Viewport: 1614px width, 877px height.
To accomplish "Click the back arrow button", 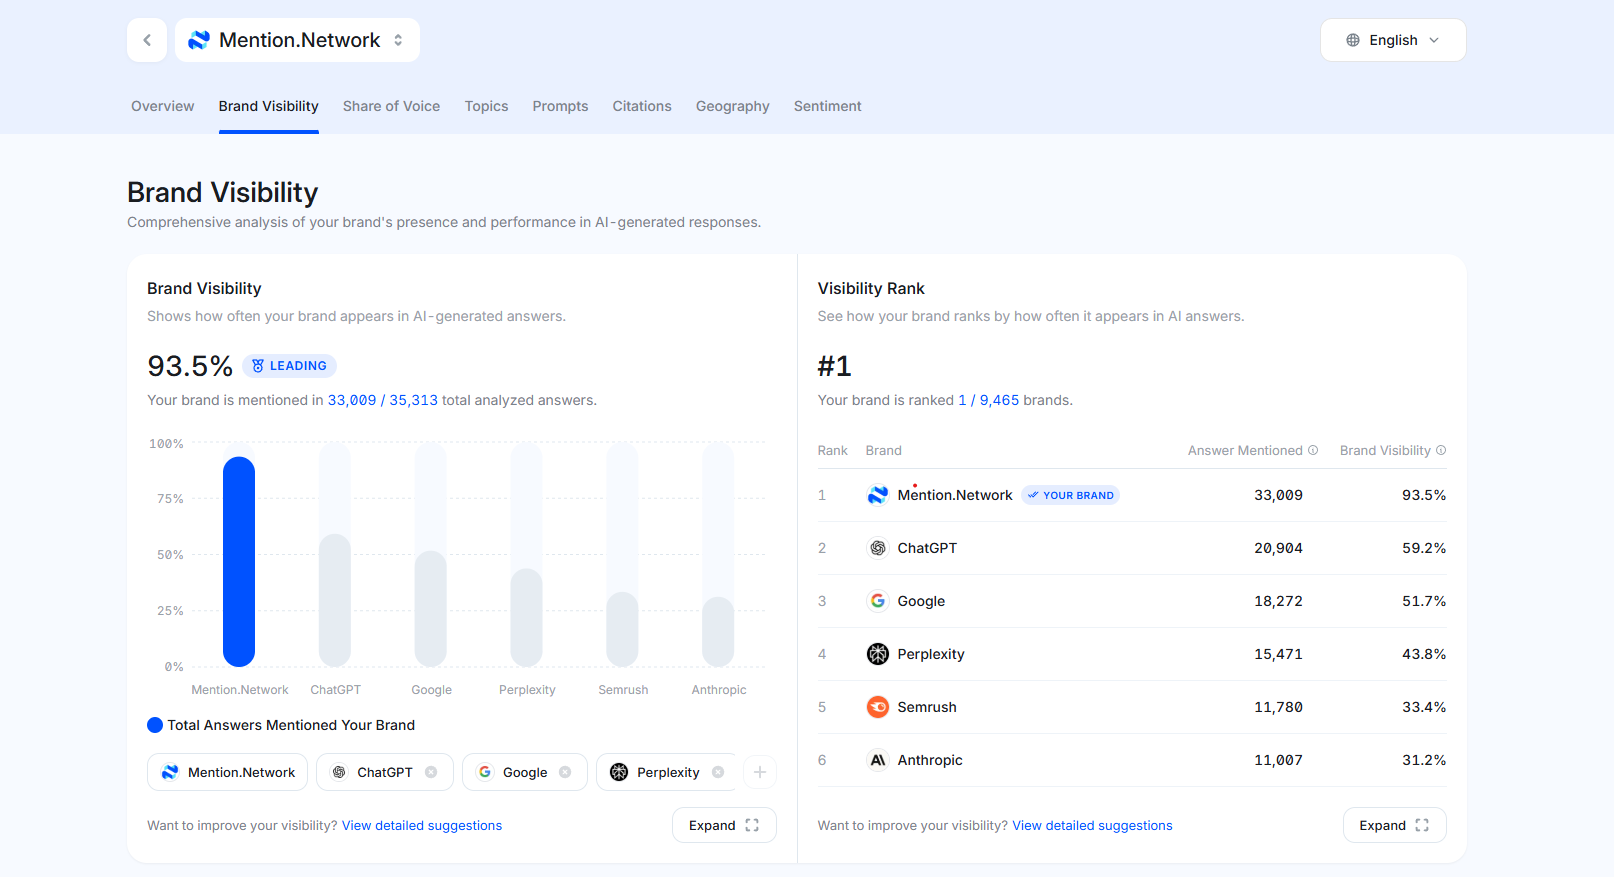I will [x=147, y=40].
